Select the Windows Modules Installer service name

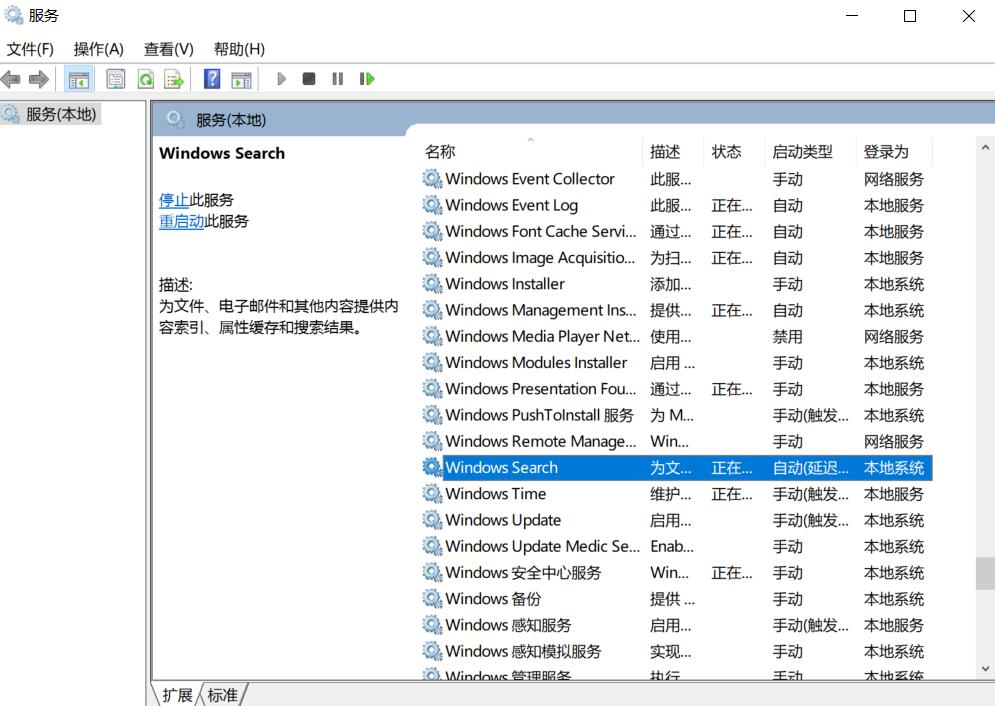[x=536, y=362]
